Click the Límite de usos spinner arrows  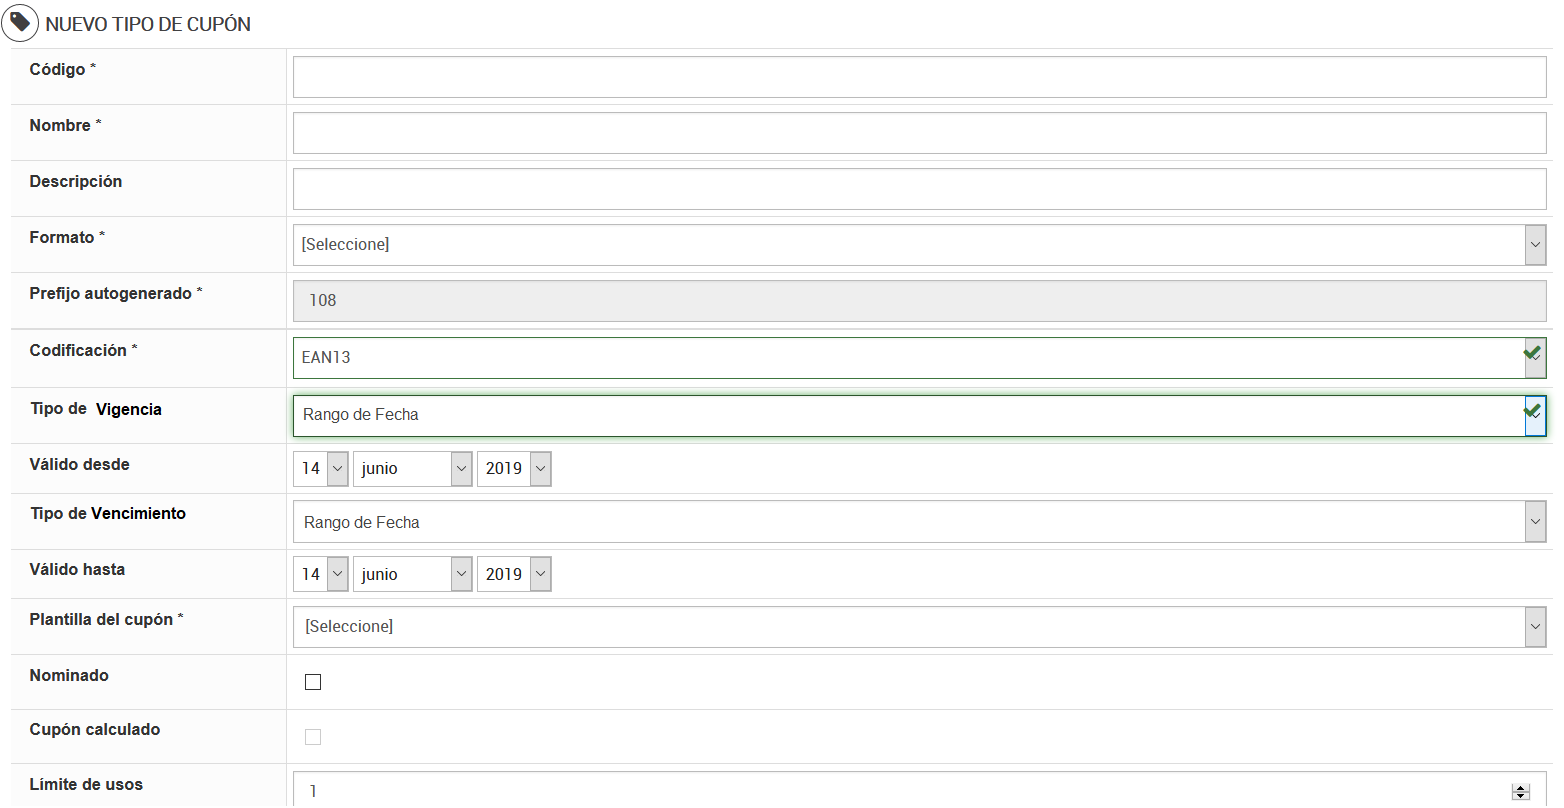coord(1521,792)
